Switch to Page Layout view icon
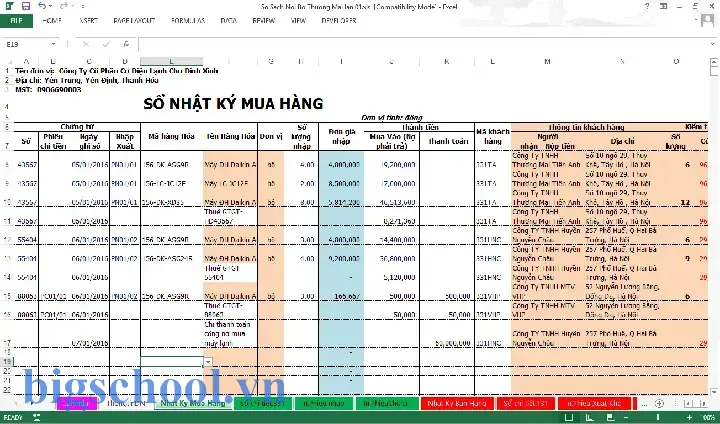The image size is (720, 424). (589, 417)
